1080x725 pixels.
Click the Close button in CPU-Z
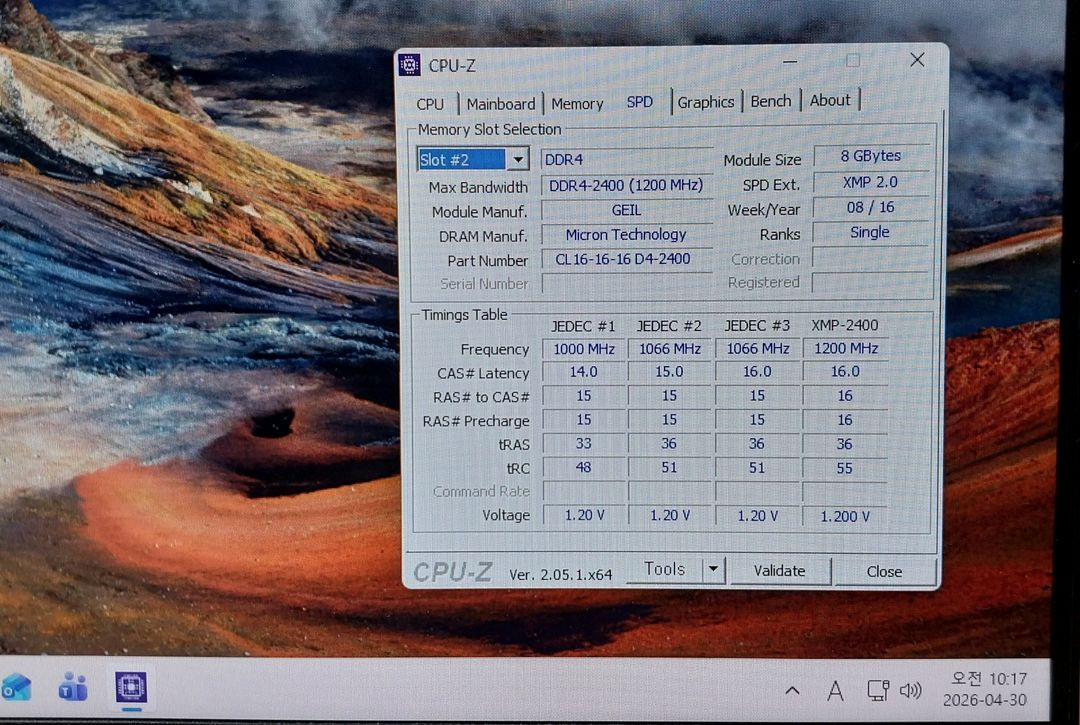884,571
